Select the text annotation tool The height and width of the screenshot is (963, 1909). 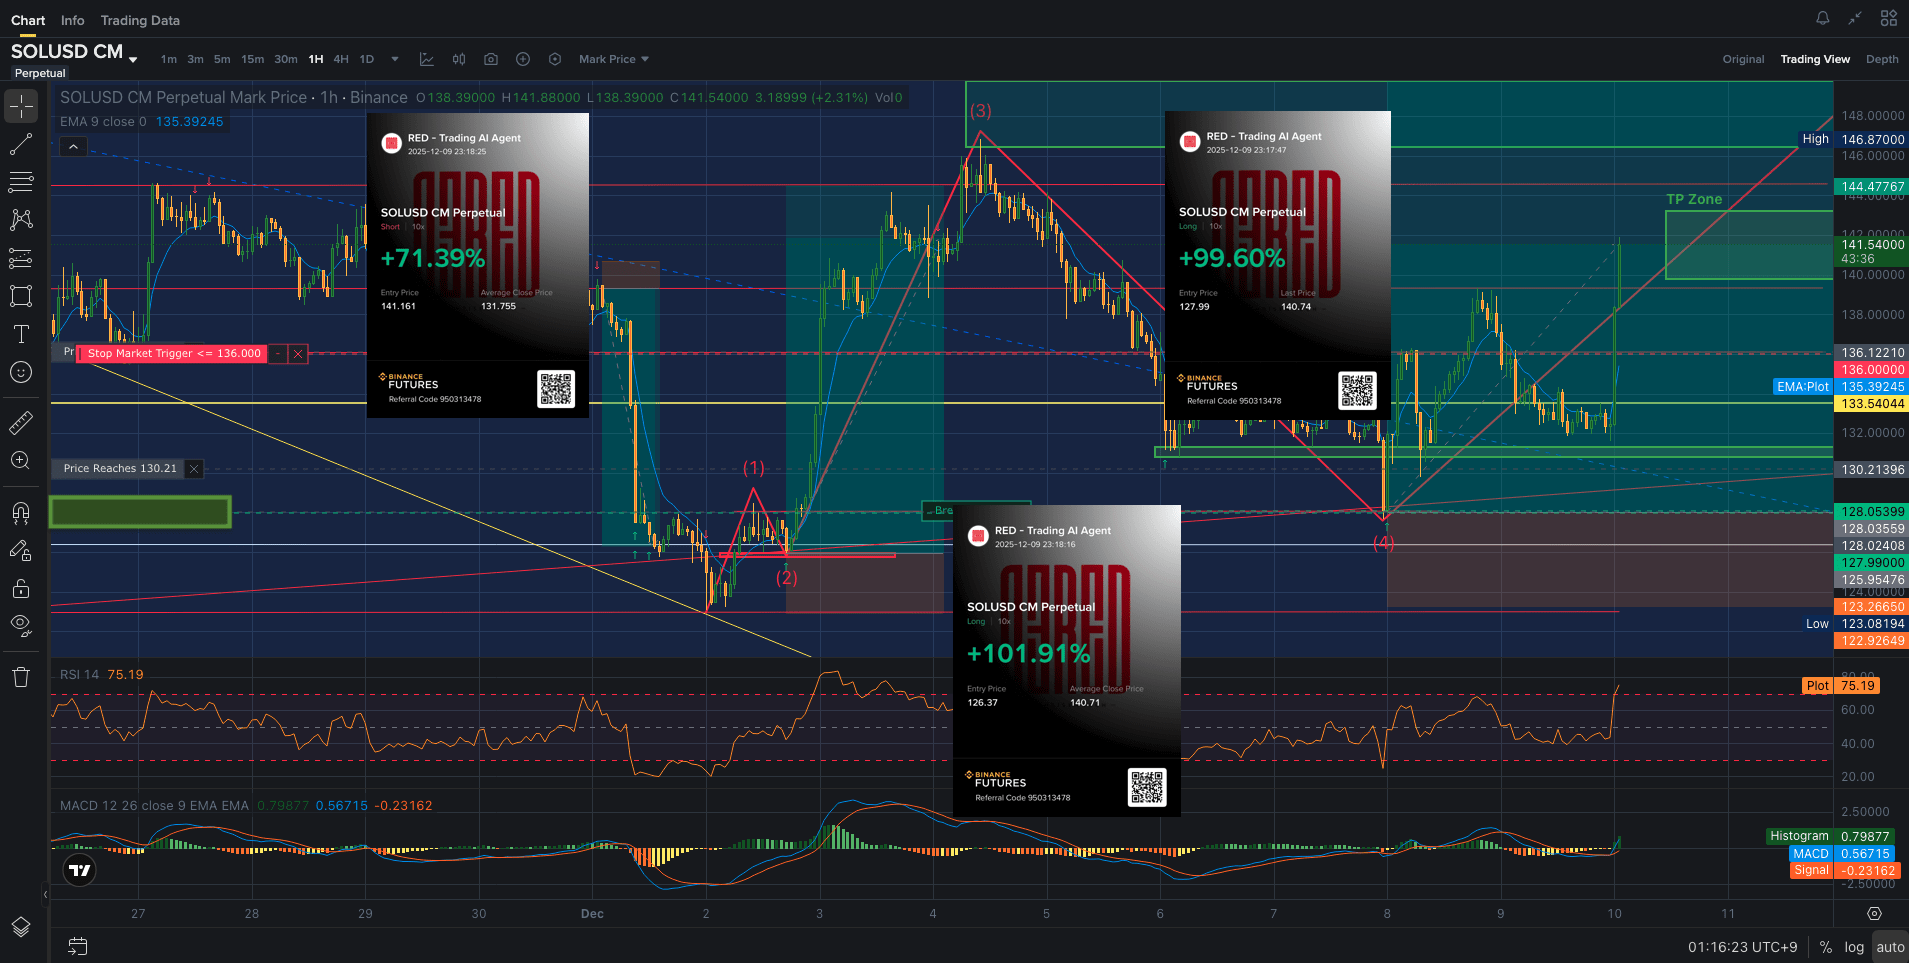(21, 334)
